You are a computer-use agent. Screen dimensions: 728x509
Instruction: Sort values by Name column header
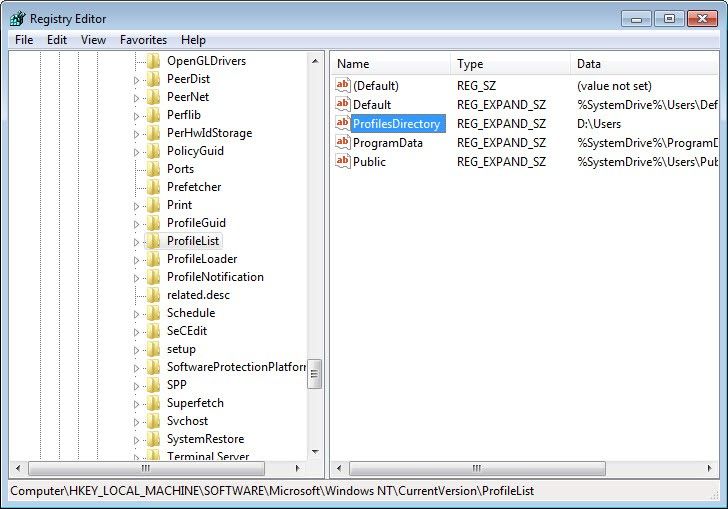pyautogui.click(x=390, y=64)
